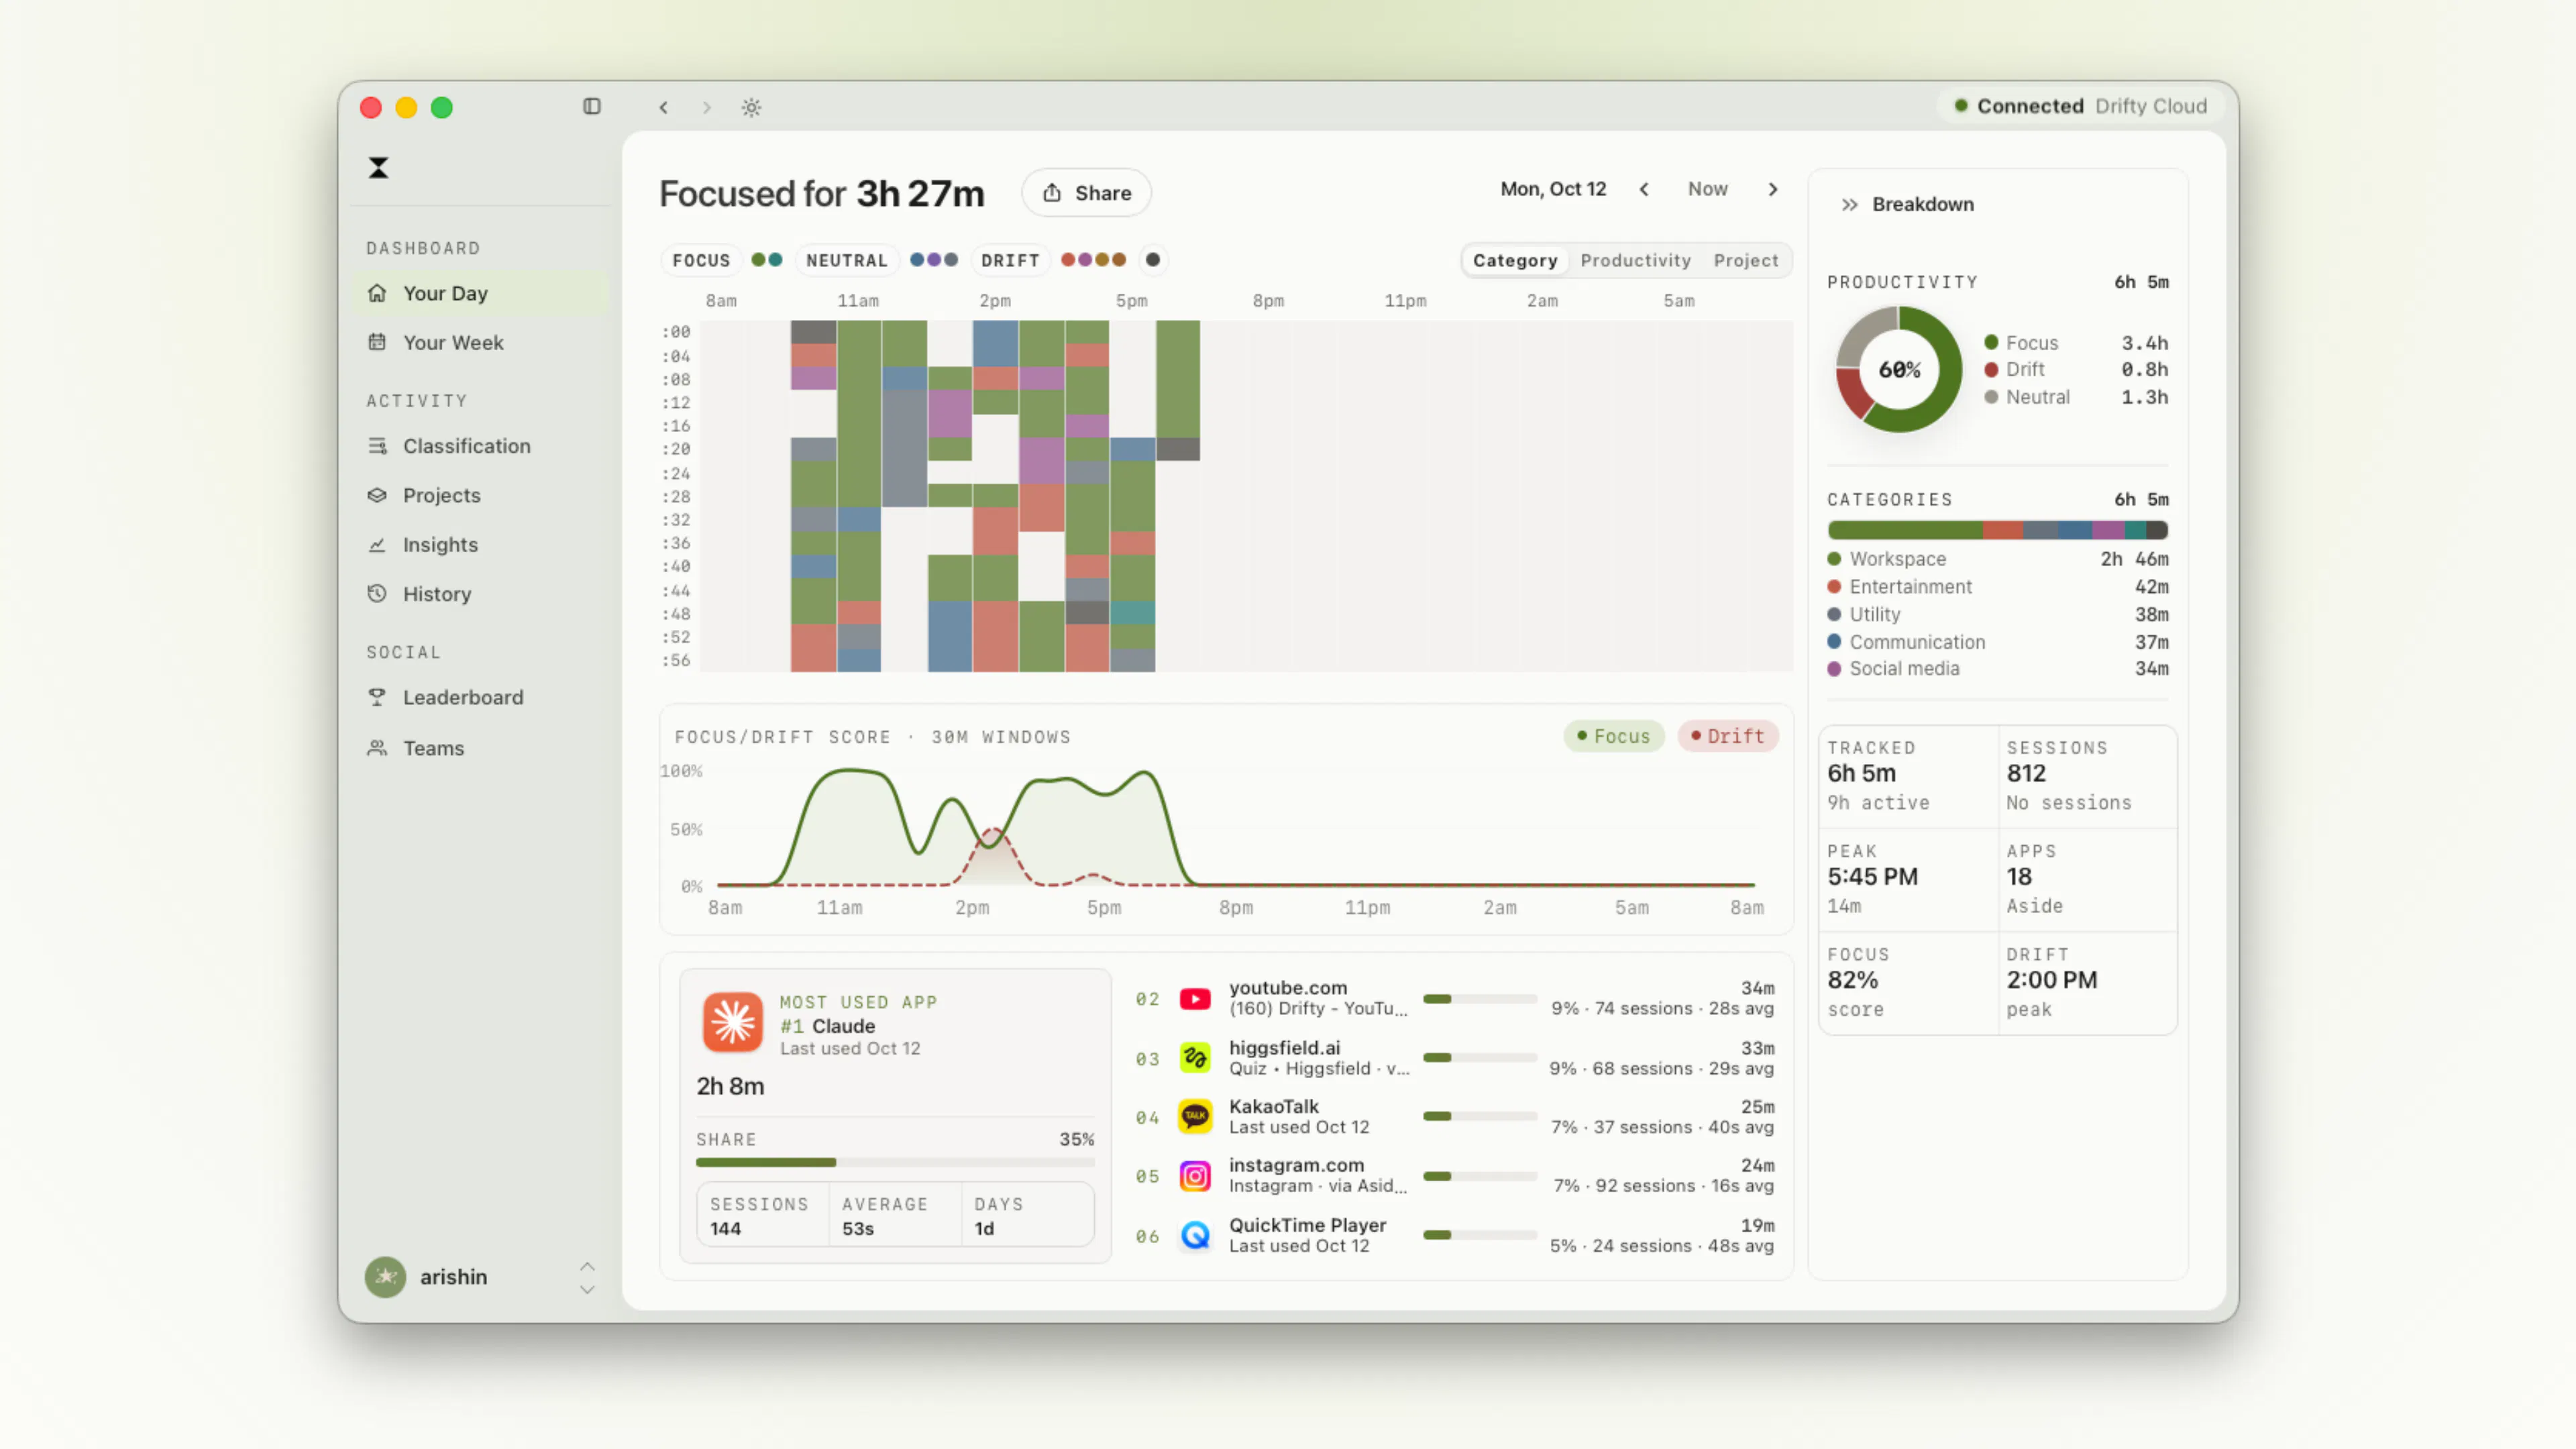Screen dimensions: 2576x1449
Task: Toggle the DRIFT legend filter
Action: coord(1010,260)
